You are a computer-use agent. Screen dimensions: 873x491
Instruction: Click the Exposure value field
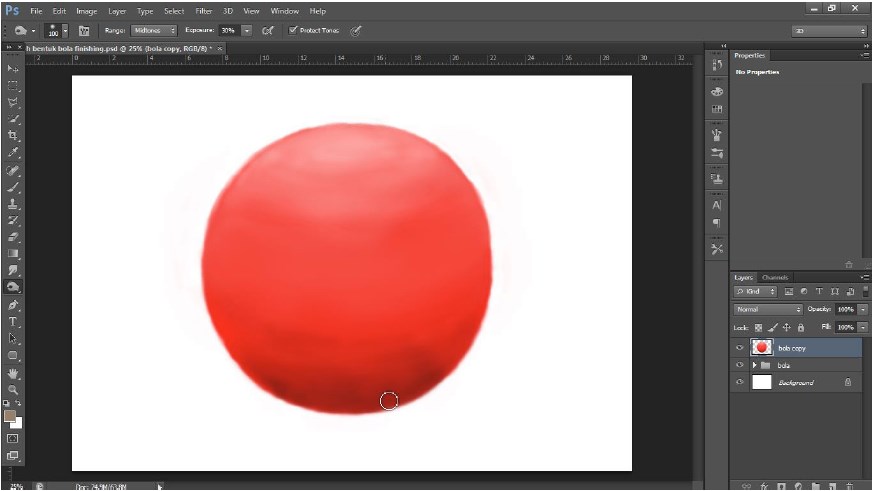(228, 31)
